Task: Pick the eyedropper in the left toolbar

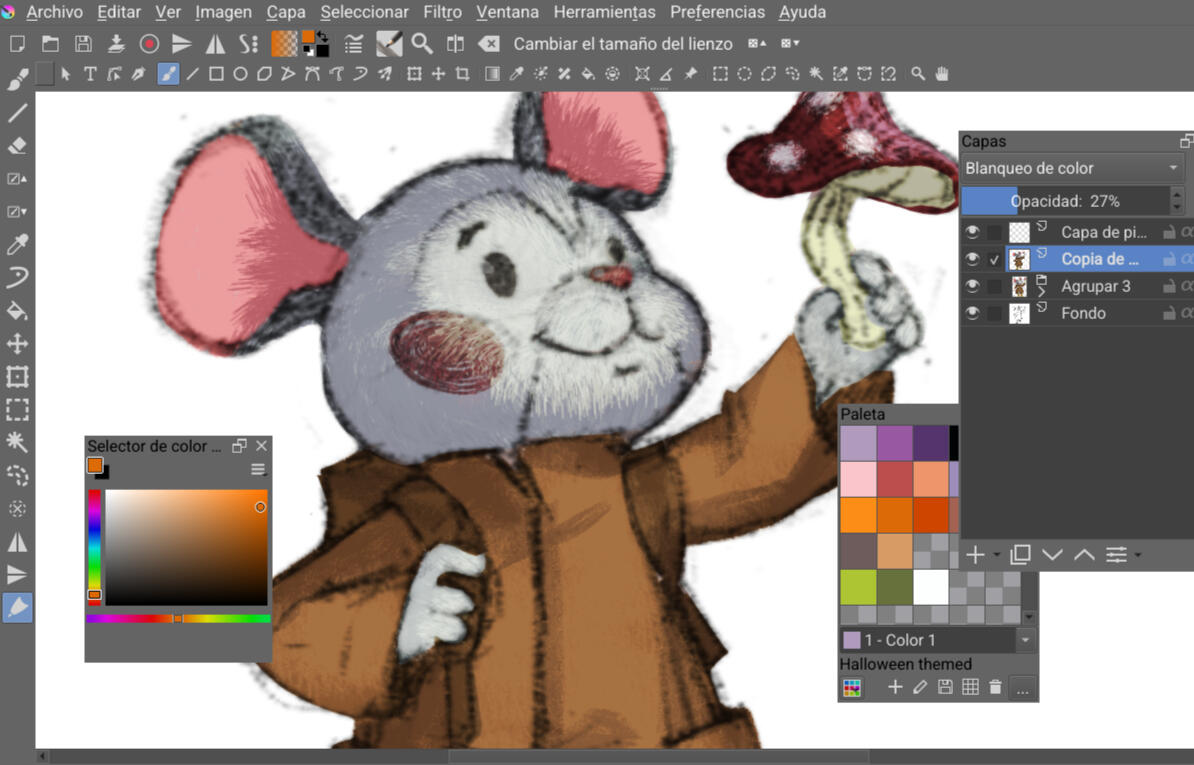Action: (x=17, y=245)
